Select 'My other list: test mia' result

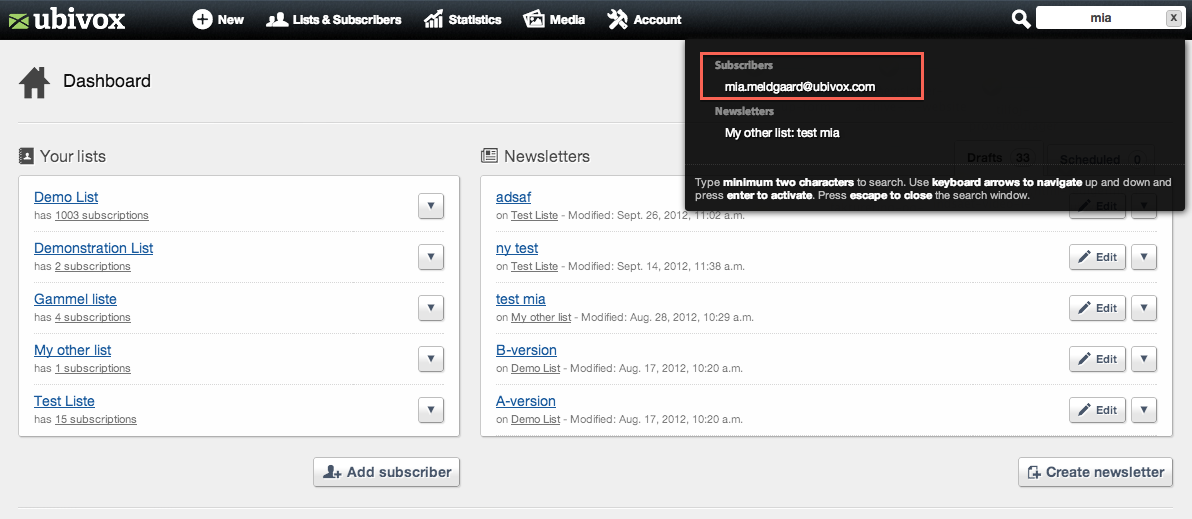point(781,133)
